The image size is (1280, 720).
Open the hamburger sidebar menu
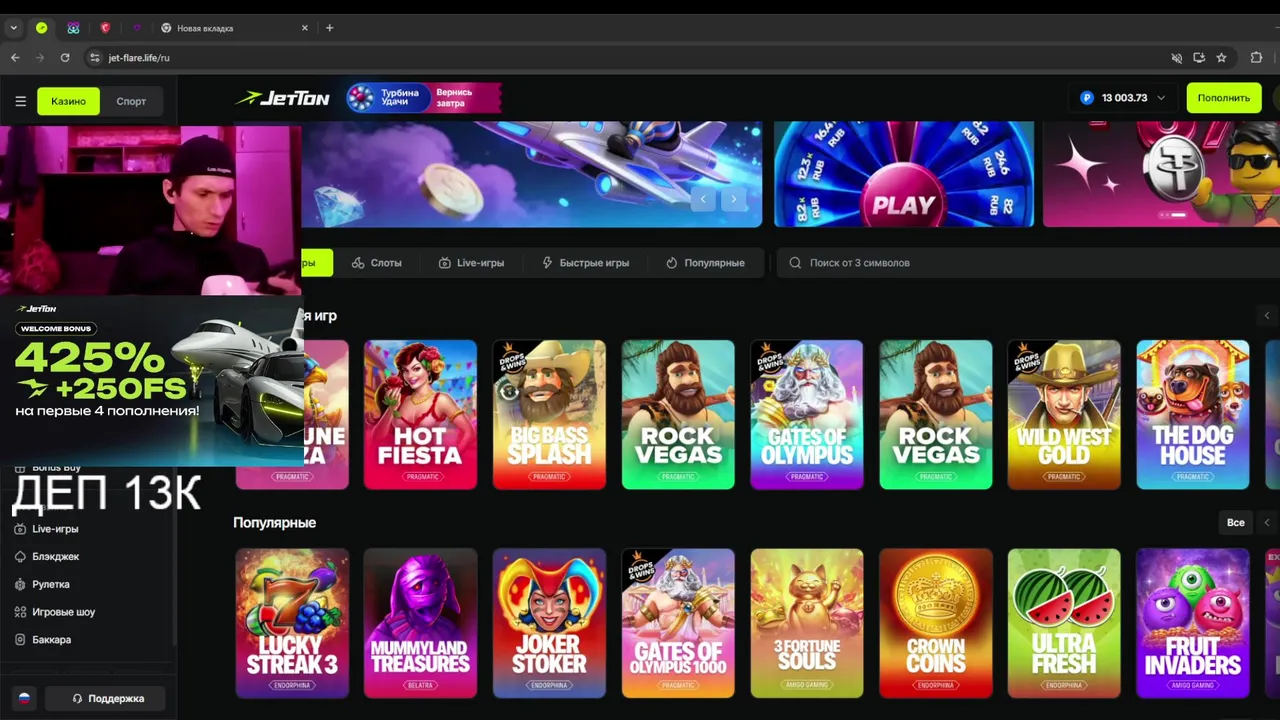coord(20,101)
